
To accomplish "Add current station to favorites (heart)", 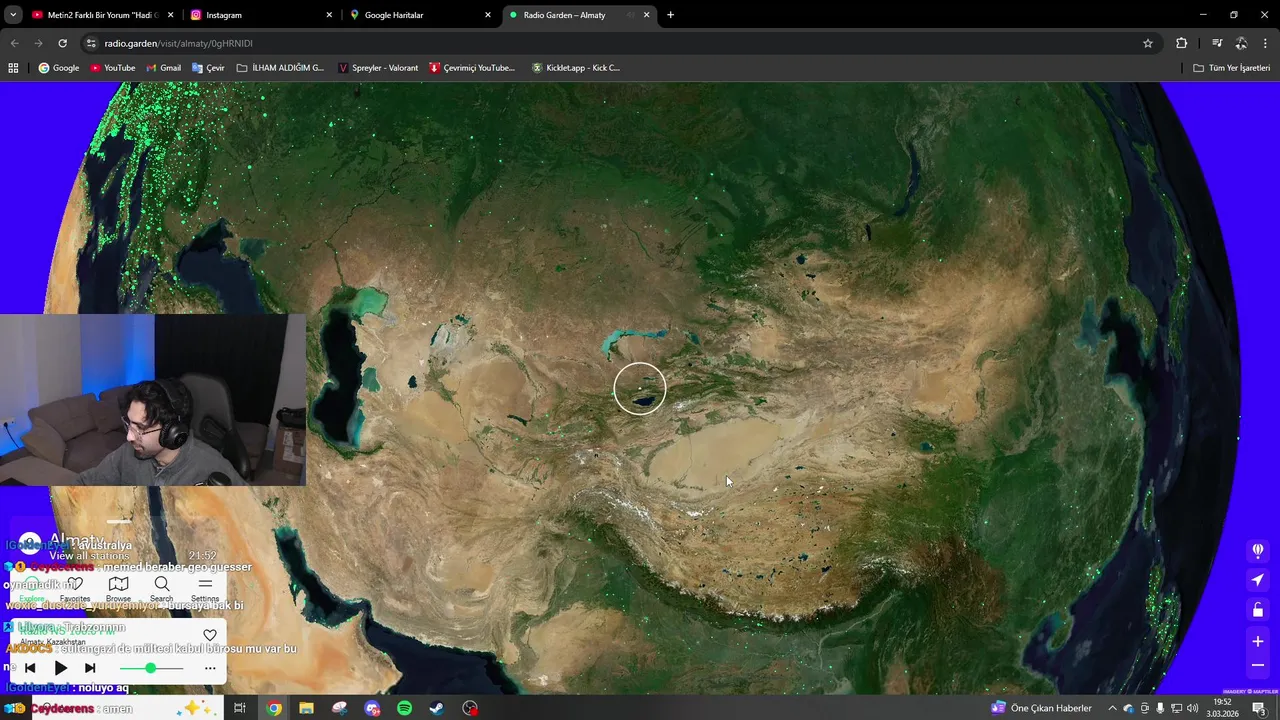I will (x=210, y=635).
